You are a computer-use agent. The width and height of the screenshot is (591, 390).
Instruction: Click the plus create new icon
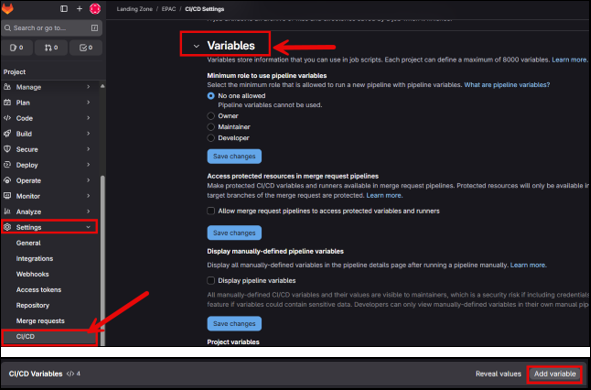click(x=80, y=9)
